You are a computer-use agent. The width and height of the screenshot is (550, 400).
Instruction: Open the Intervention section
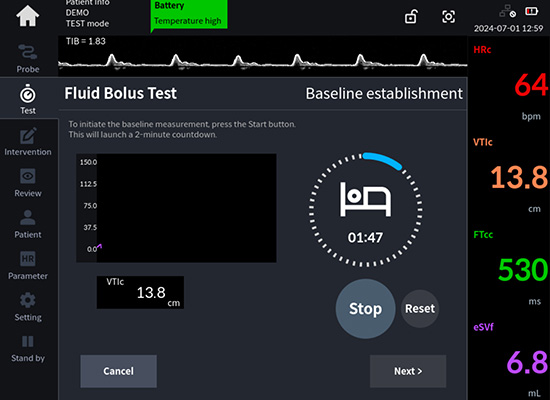point(28,142)
